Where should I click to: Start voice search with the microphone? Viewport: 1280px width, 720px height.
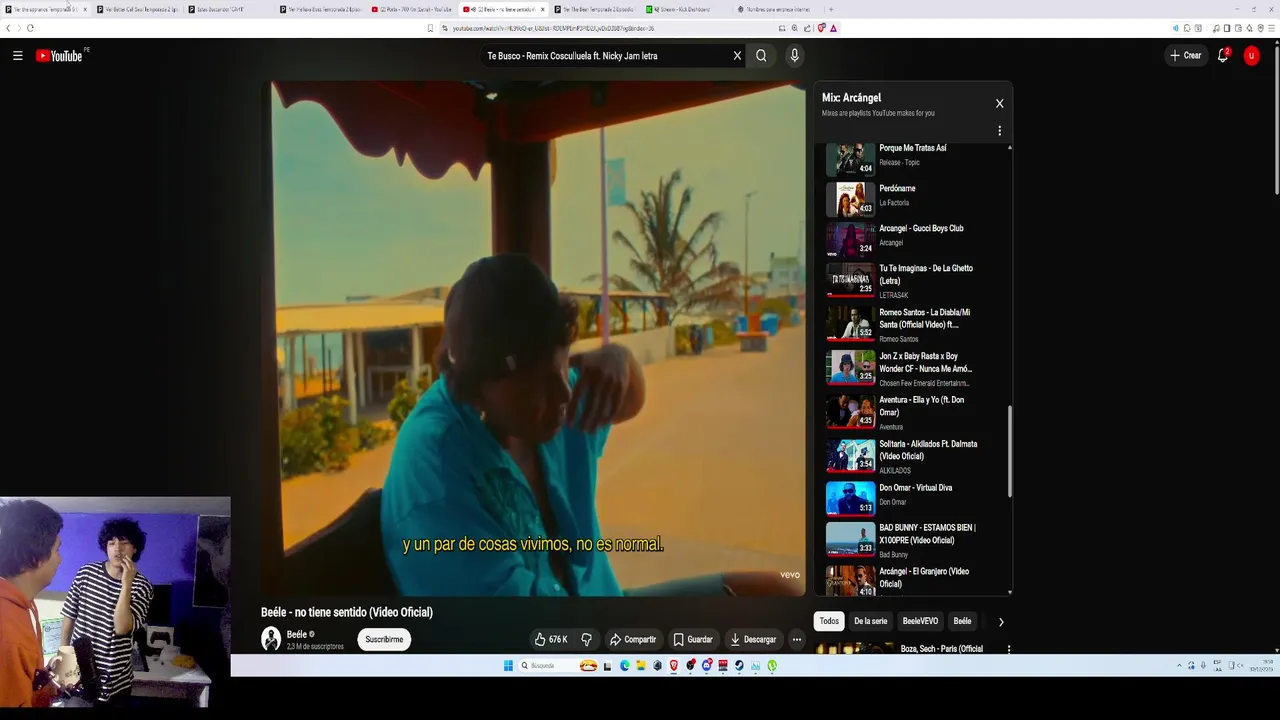coord(794,56)
